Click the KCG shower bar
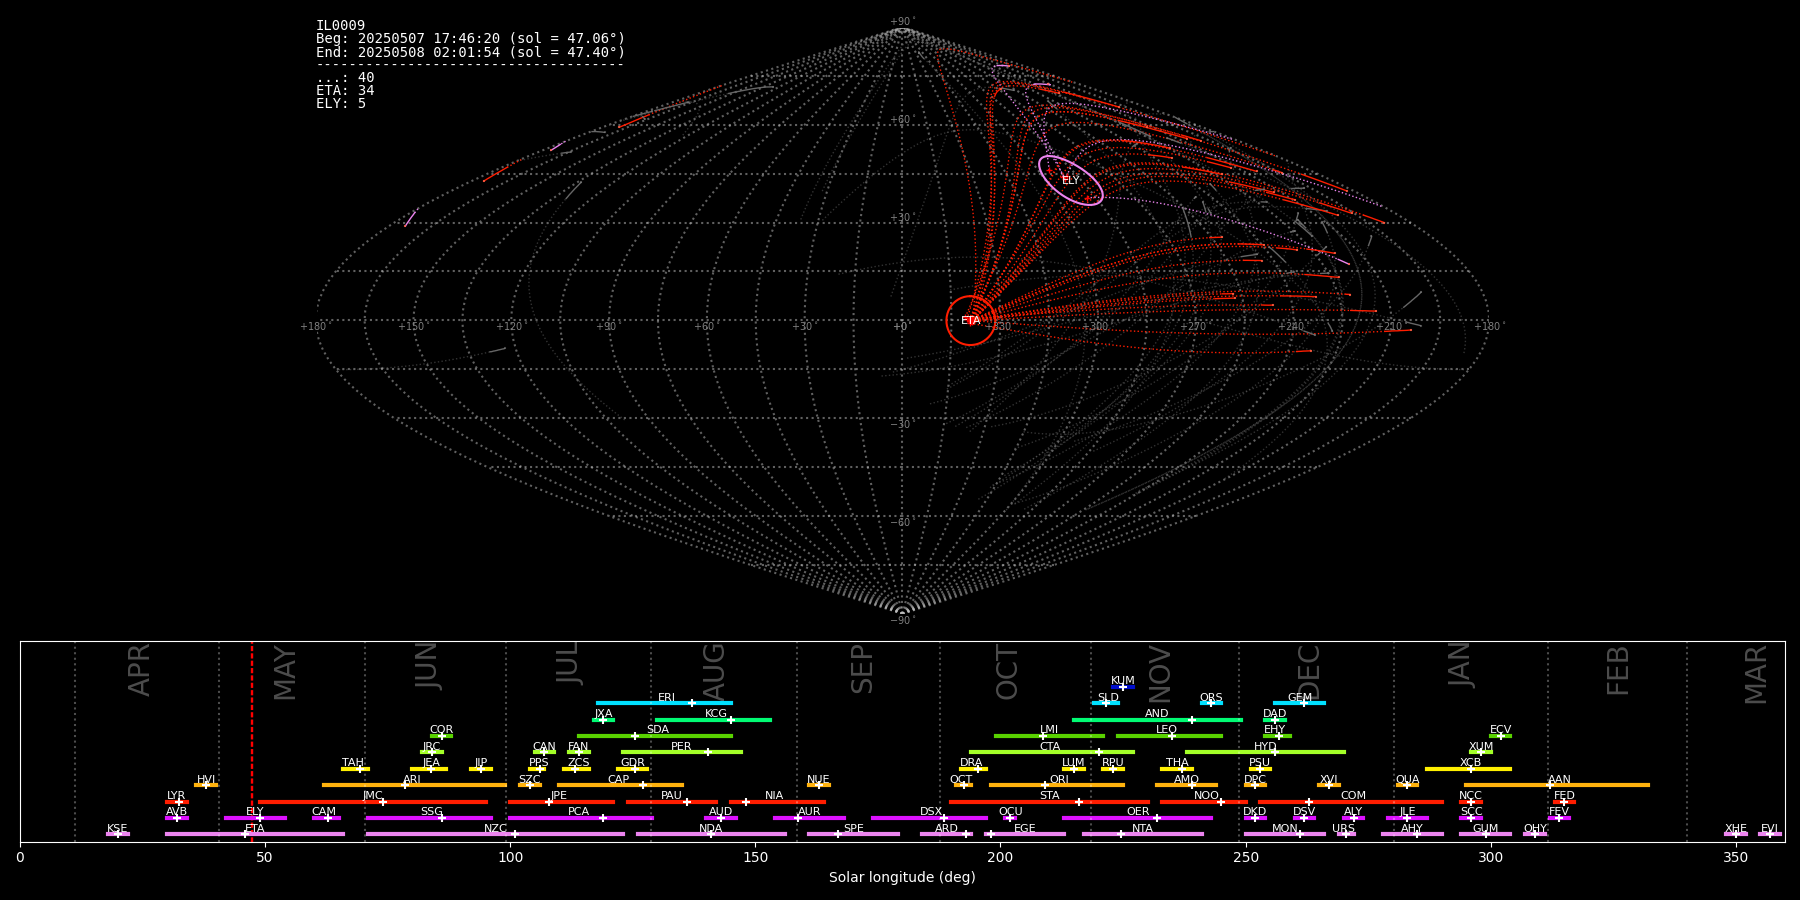Viewport: 1800px width, 900px height. coord(713,719)
